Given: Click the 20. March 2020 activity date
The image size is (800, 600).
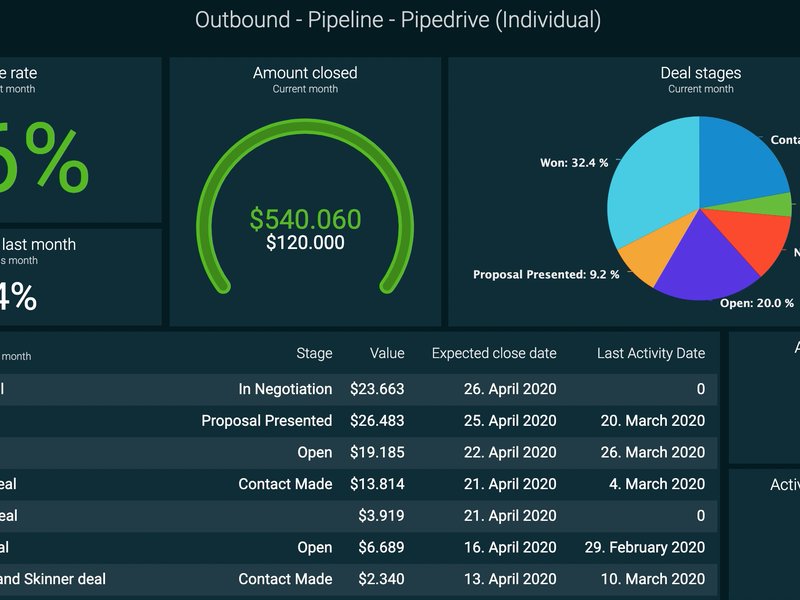Looking at the screenshot, I should (653, 421).
